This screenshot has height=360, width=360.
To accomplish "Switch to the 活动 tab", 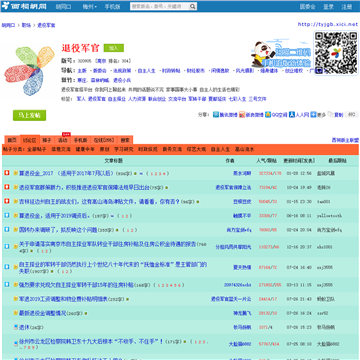I will [x=63, y=140].
